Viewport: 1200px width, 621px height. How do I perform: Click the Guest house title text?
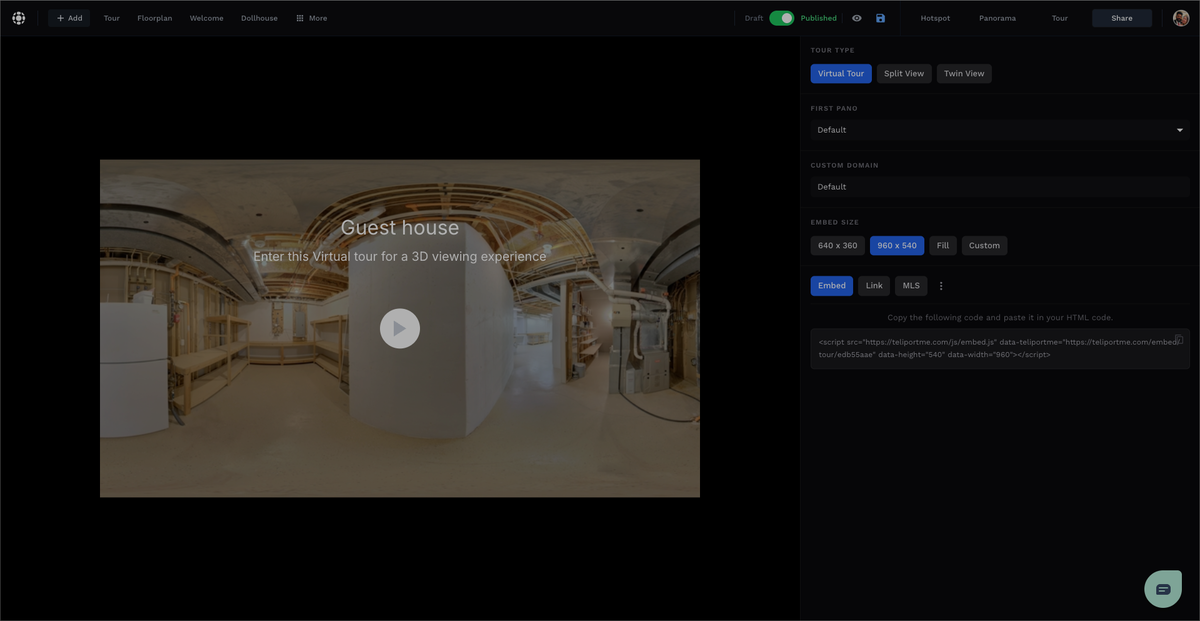tap(400, 228)
